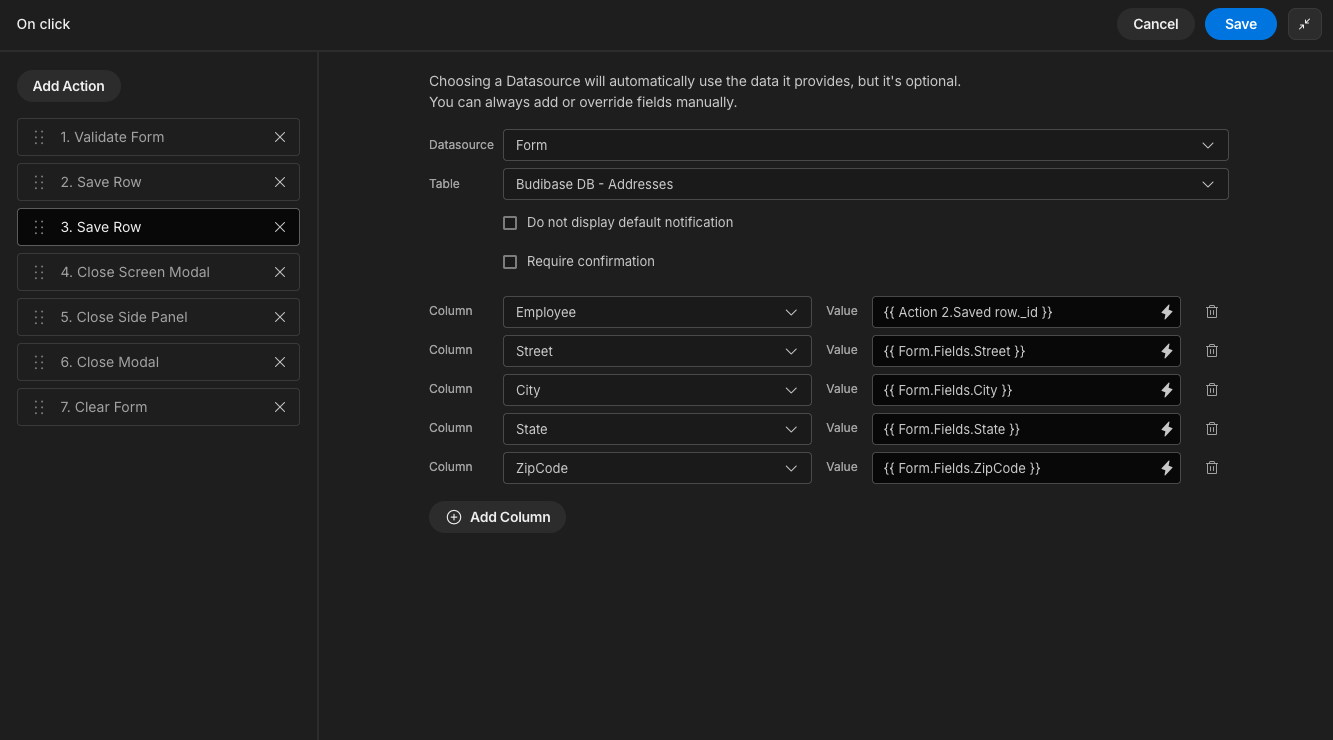Open bindings lightning icon for State value
Viewport: 1333px width, 740px height.
click(1166, 429)
